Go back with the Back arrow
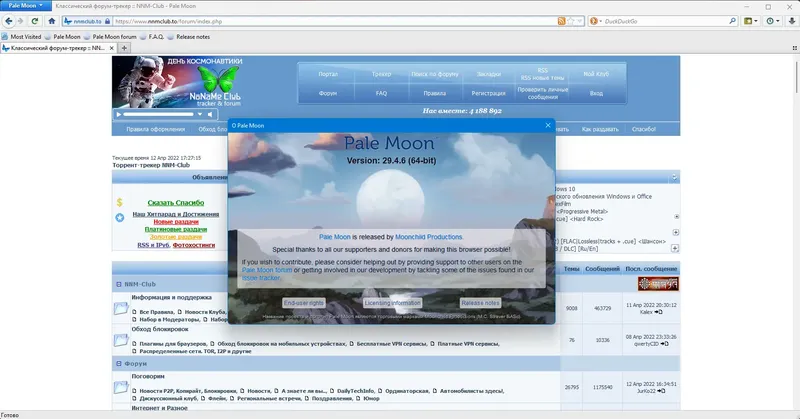Image resolution: width=800 pixels, height=419 pixels. [9, 21]
